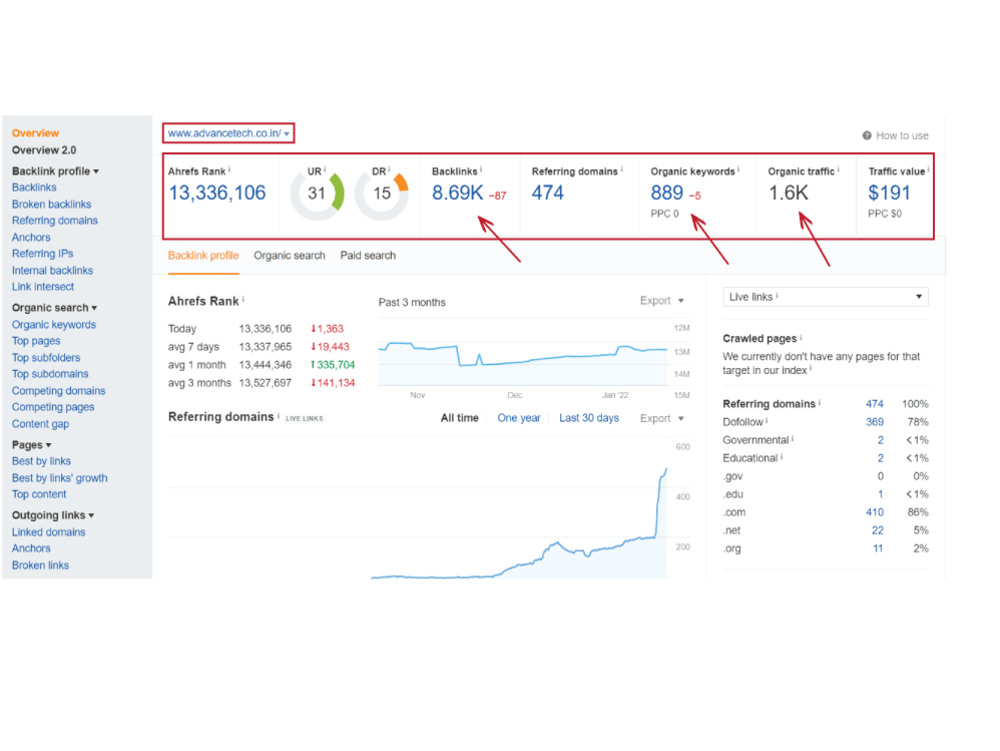The image size is (1000, 751).
Task: Open Overview 2.0 in the sidebar
Action: 44,150
